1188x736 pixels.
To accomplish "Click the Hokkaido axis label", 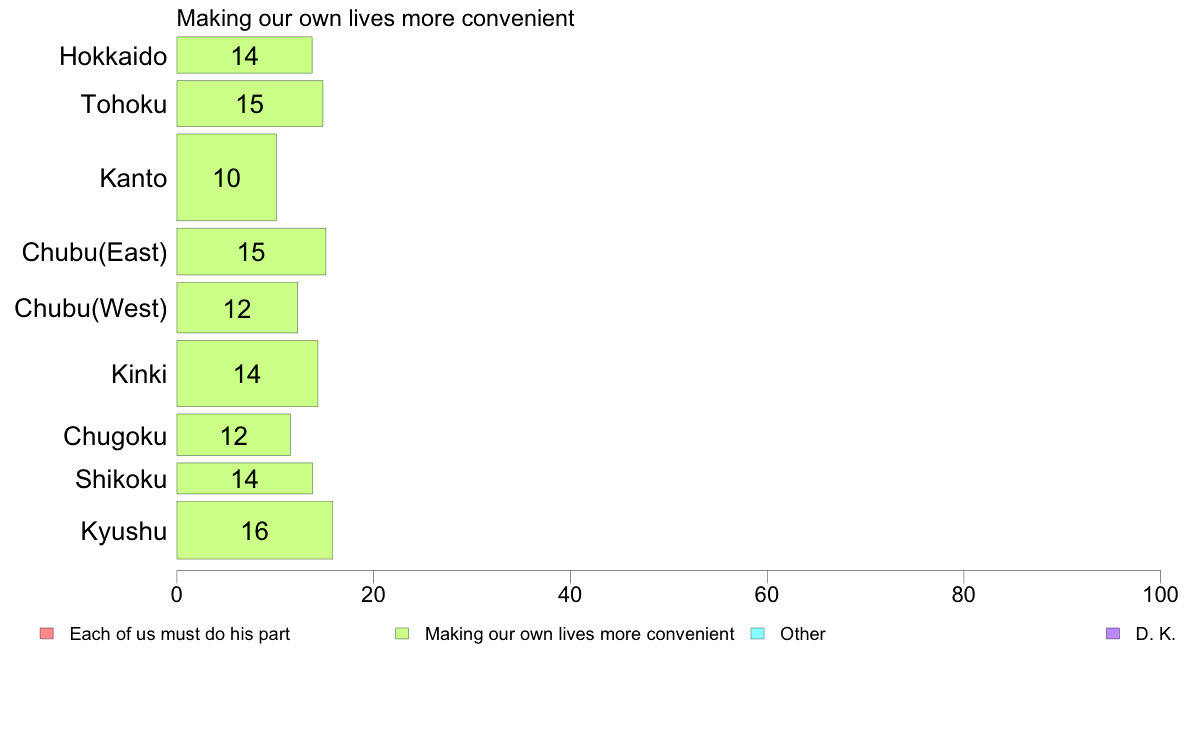I will point(113,56).
